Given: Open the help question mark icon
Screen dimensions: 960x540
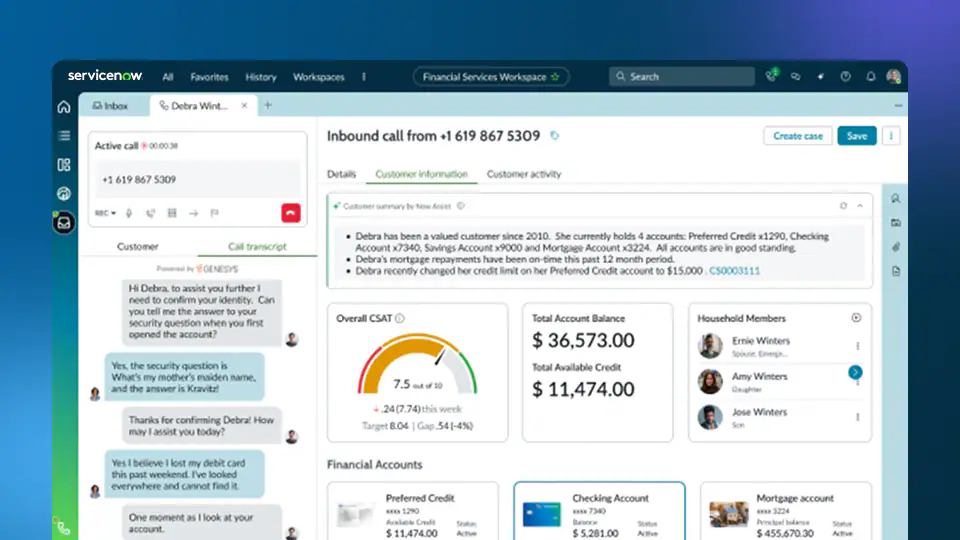Looking at the screenshot, I should tap(846, 77).
